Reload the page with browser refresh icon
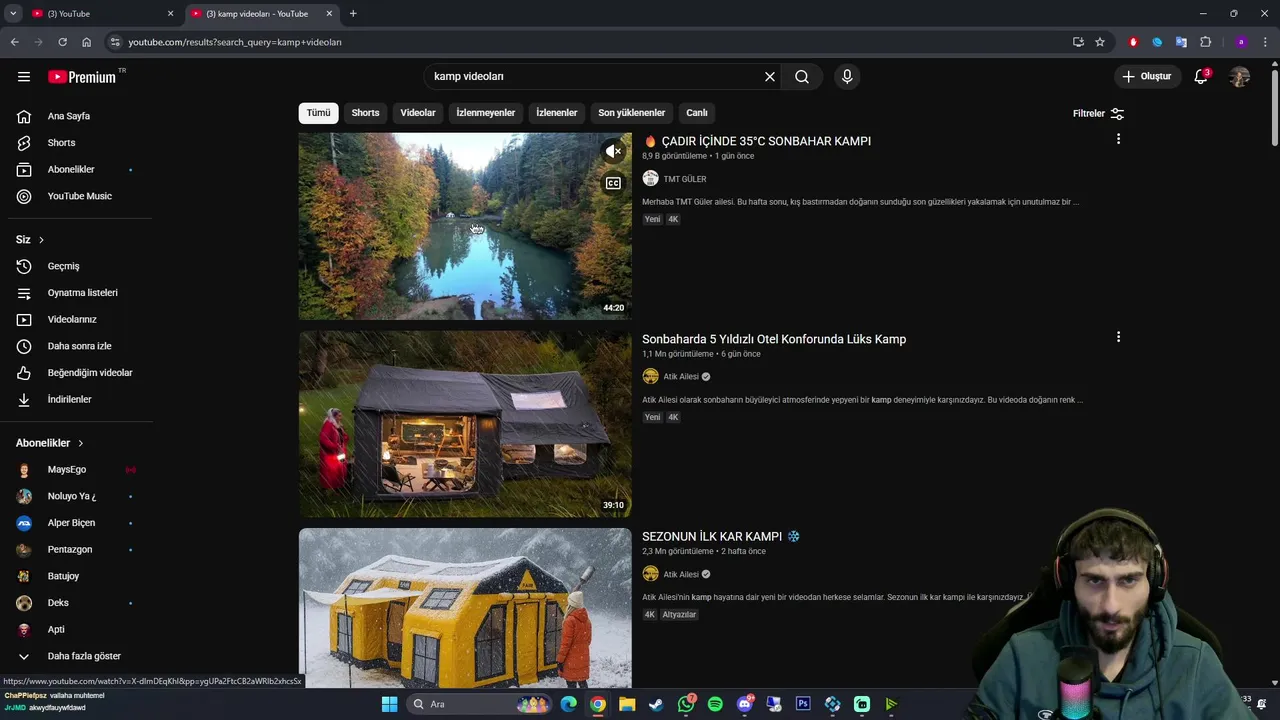 click(x=62, y=42)
